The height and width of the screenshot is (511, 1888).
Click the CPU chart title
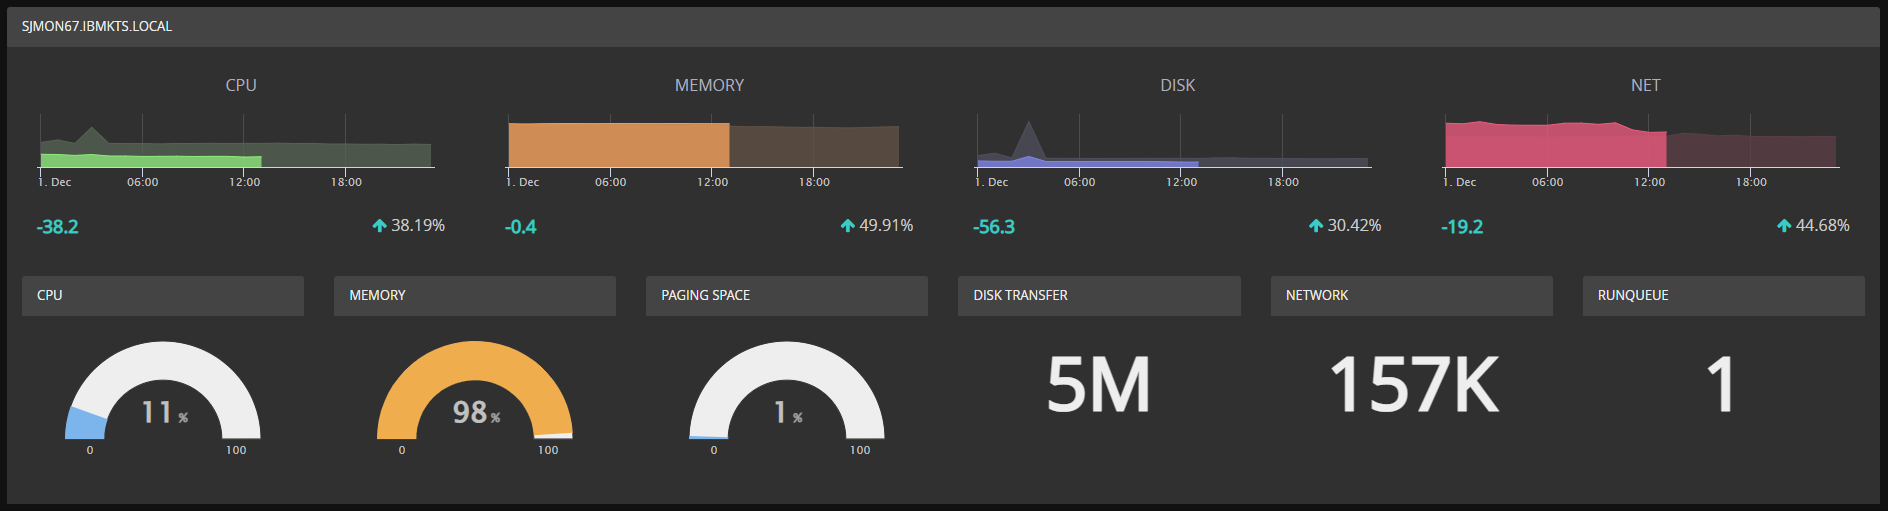coord(241,86)
